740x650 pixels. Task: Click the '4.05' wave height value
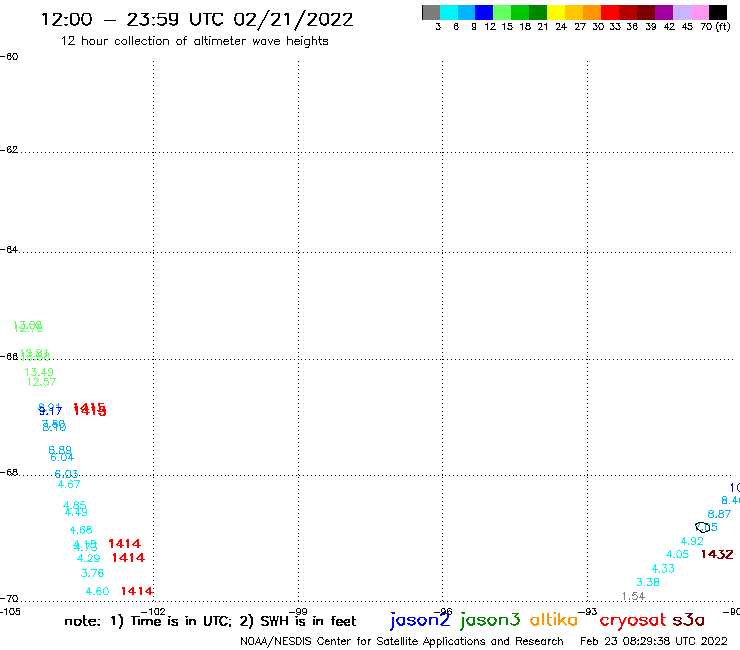click(x=678, y=554)
